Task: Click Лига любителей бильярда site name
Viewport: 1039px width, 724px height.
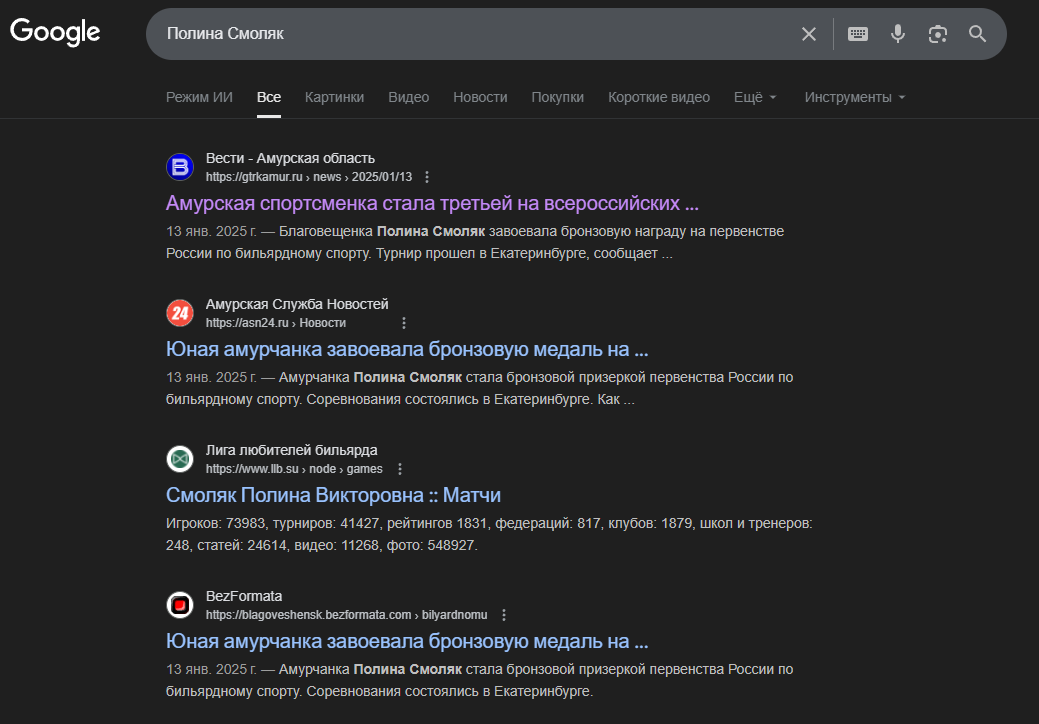Action: 292,450
